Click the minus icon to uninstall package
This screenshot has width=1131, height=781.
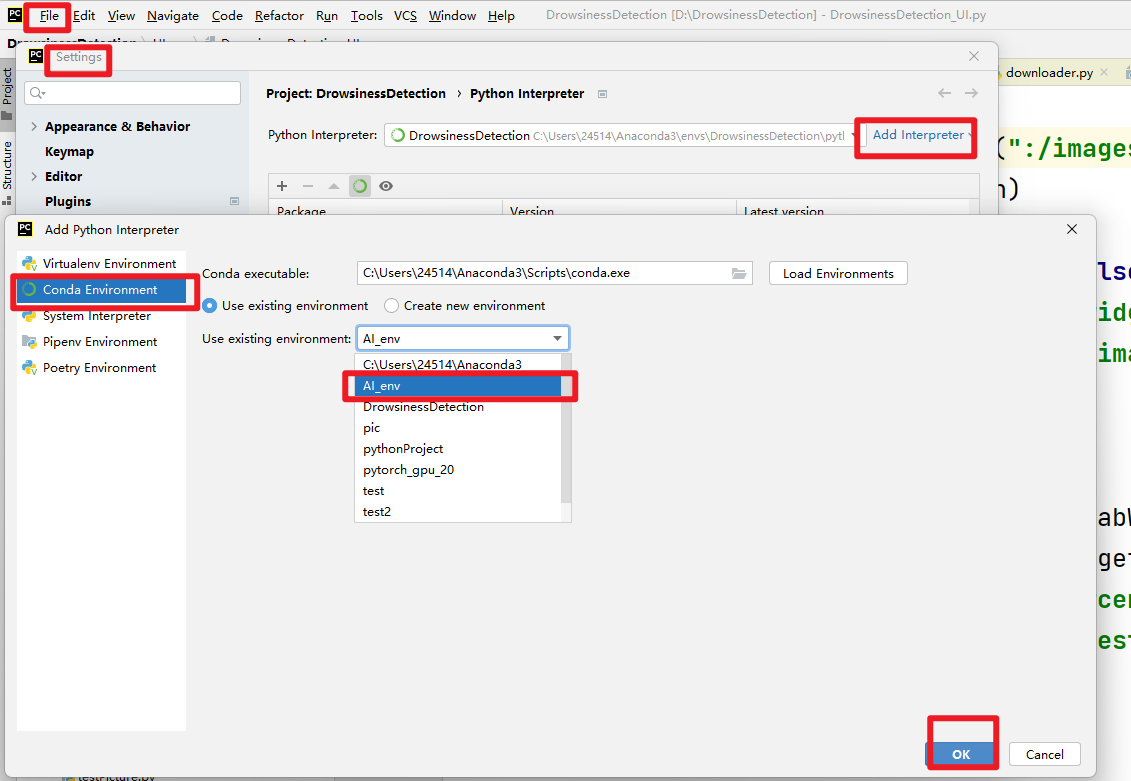pos(308,186)
